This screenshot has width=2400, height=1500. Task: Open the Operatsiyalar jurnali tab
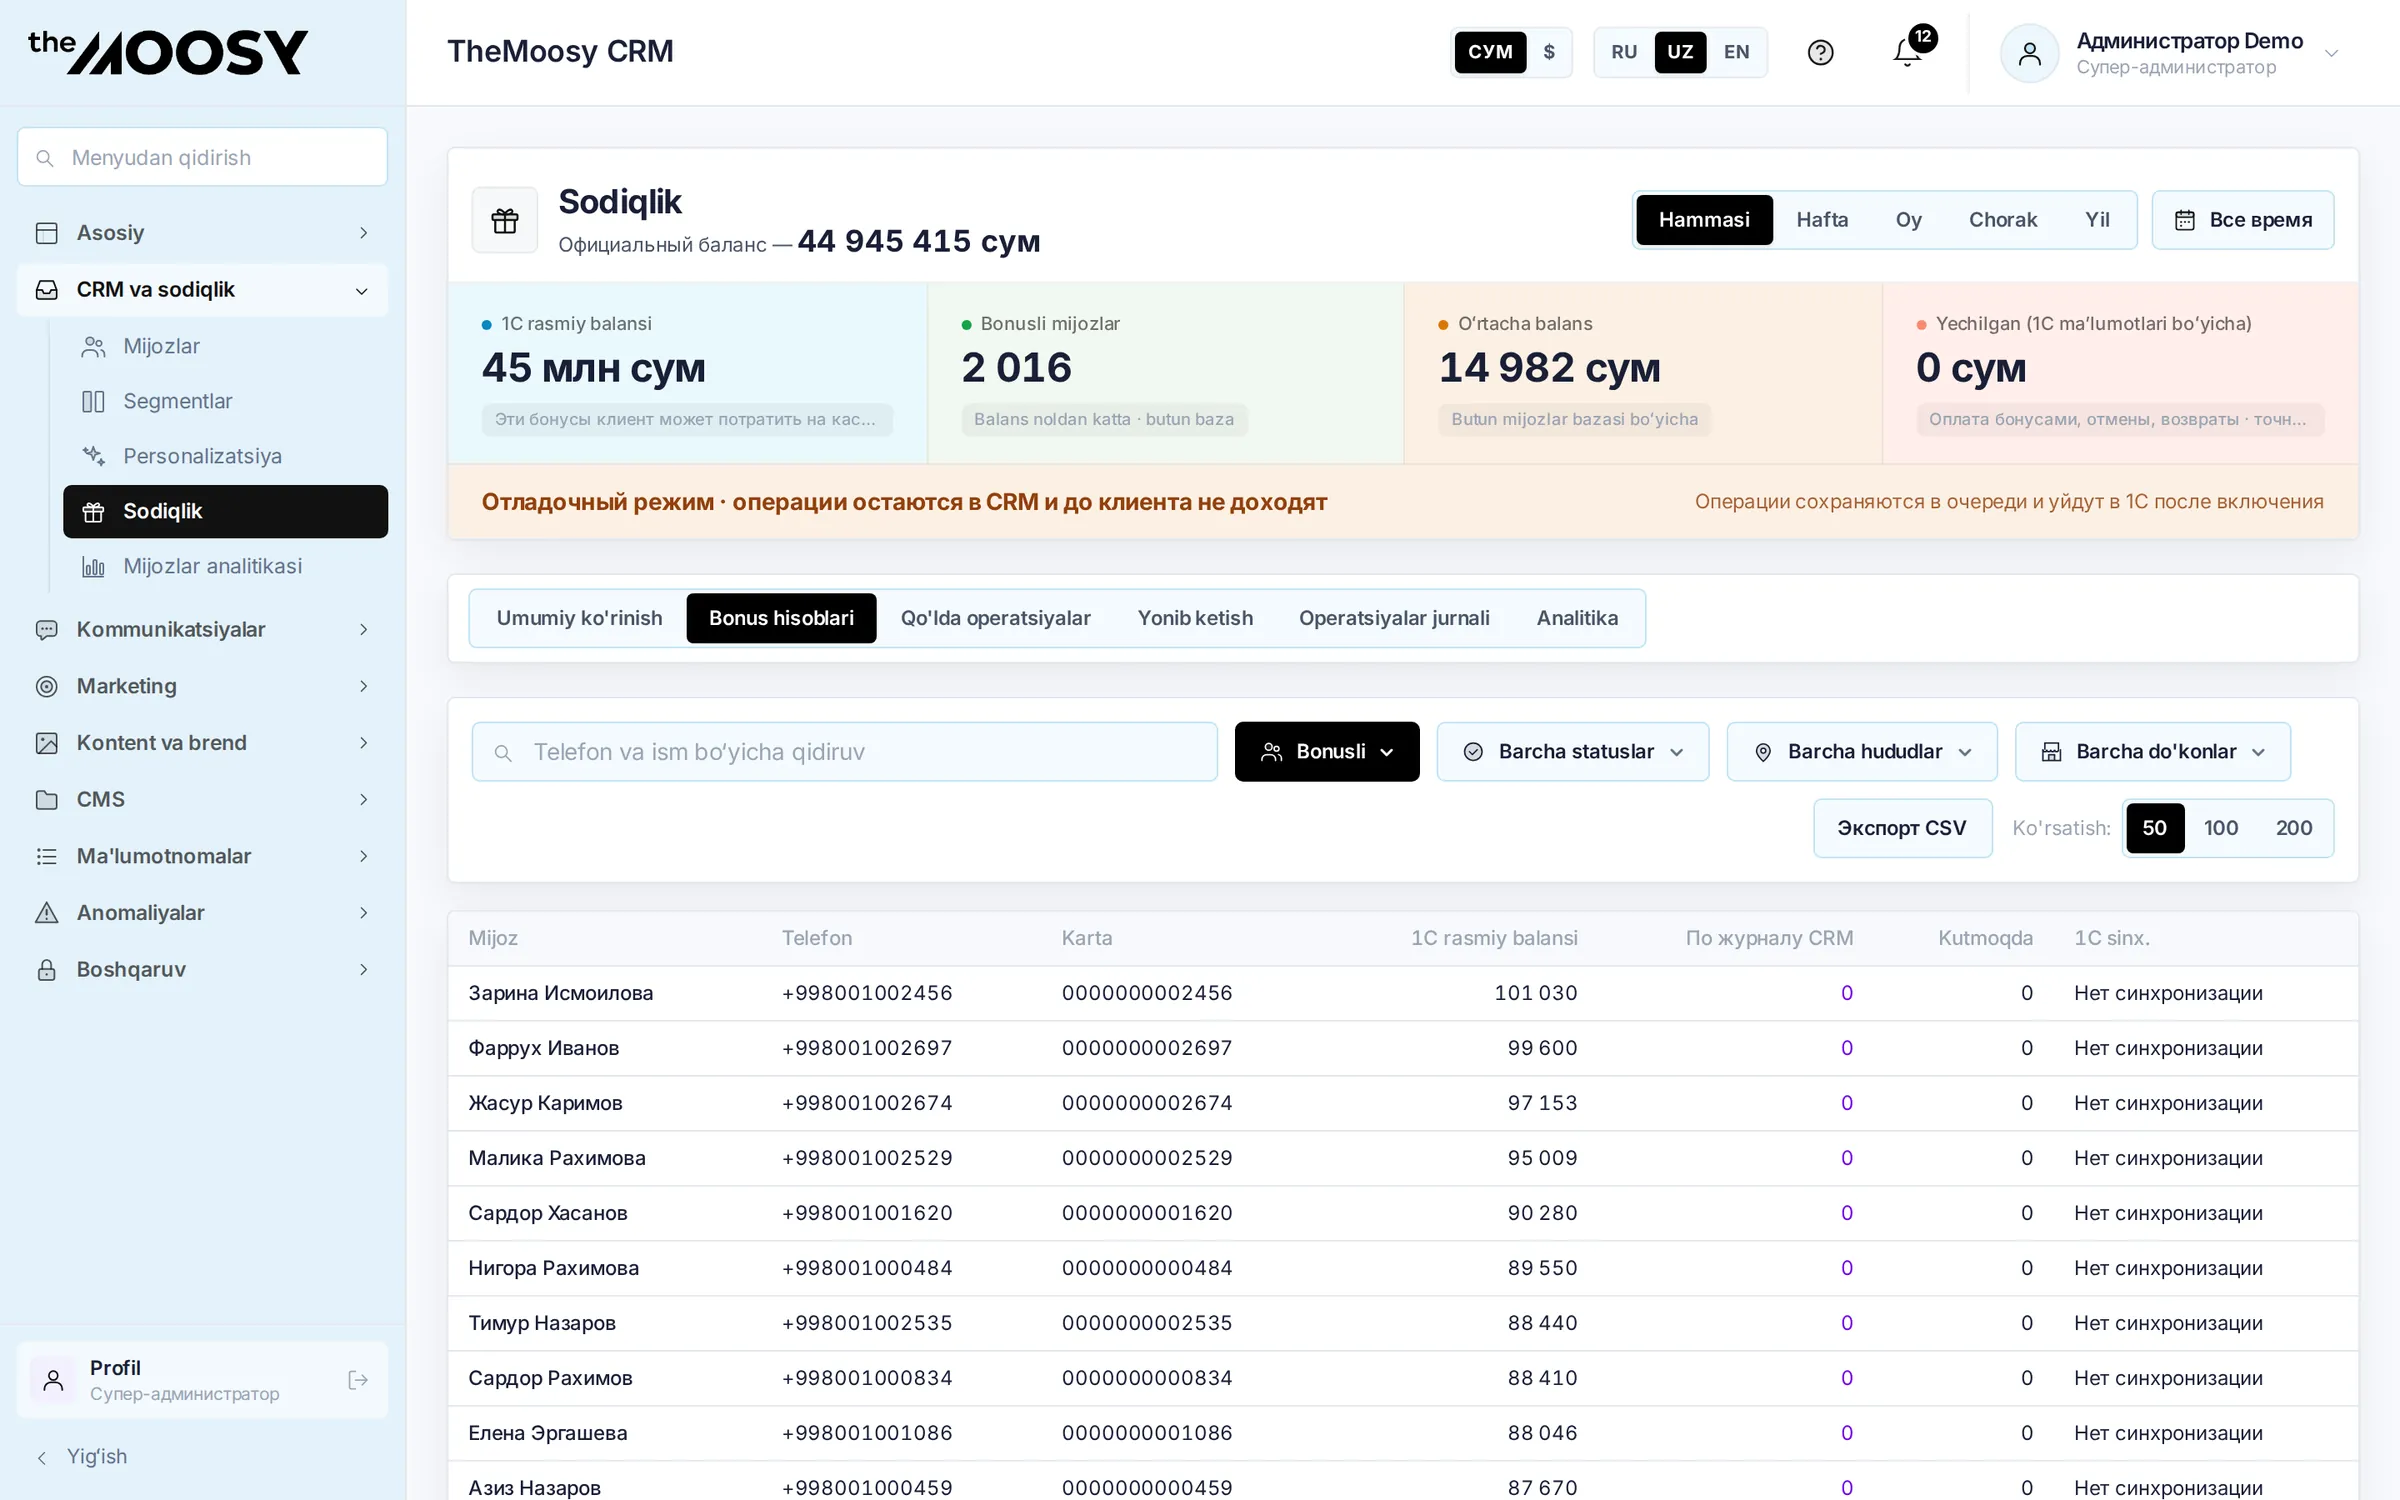click(1394, 618)
